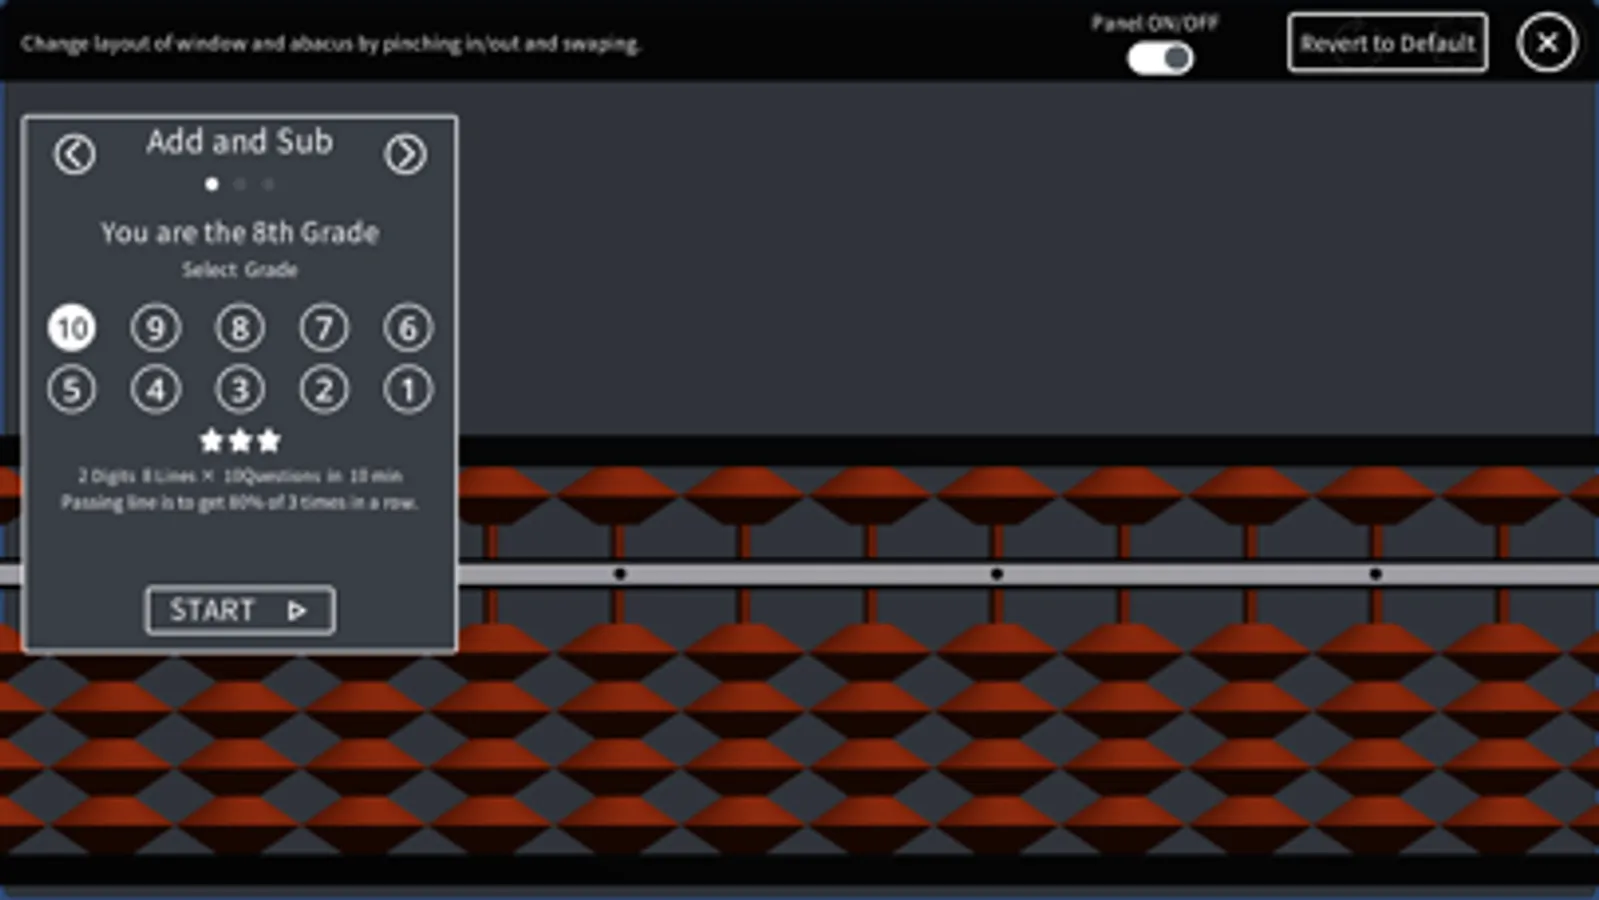1599x900 pixels.
Task: Go to next practice mode arrow
Action: click(405, 154)
